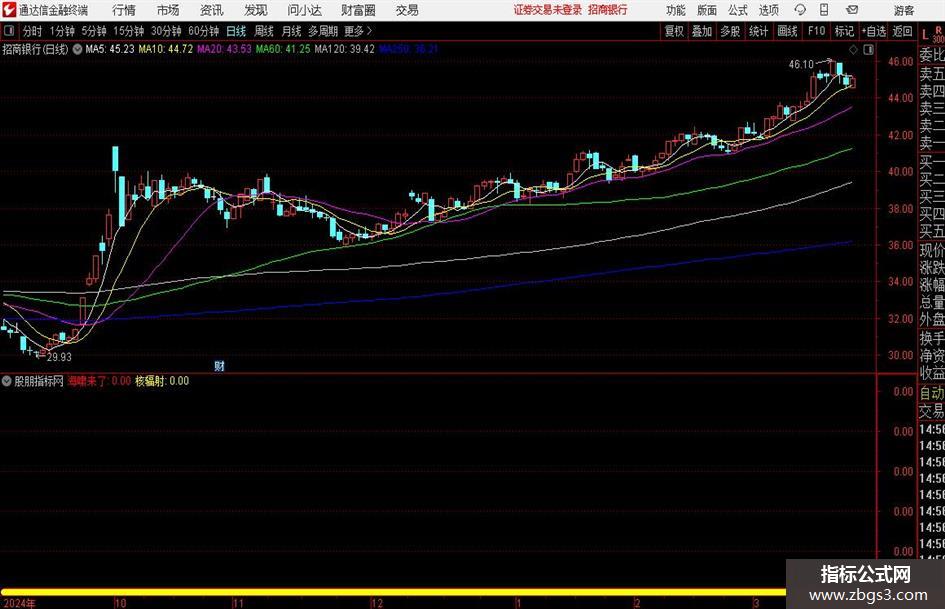Open 多周期 multi-period view
This screenshot has width=945, height=609.
coord(323,31)
